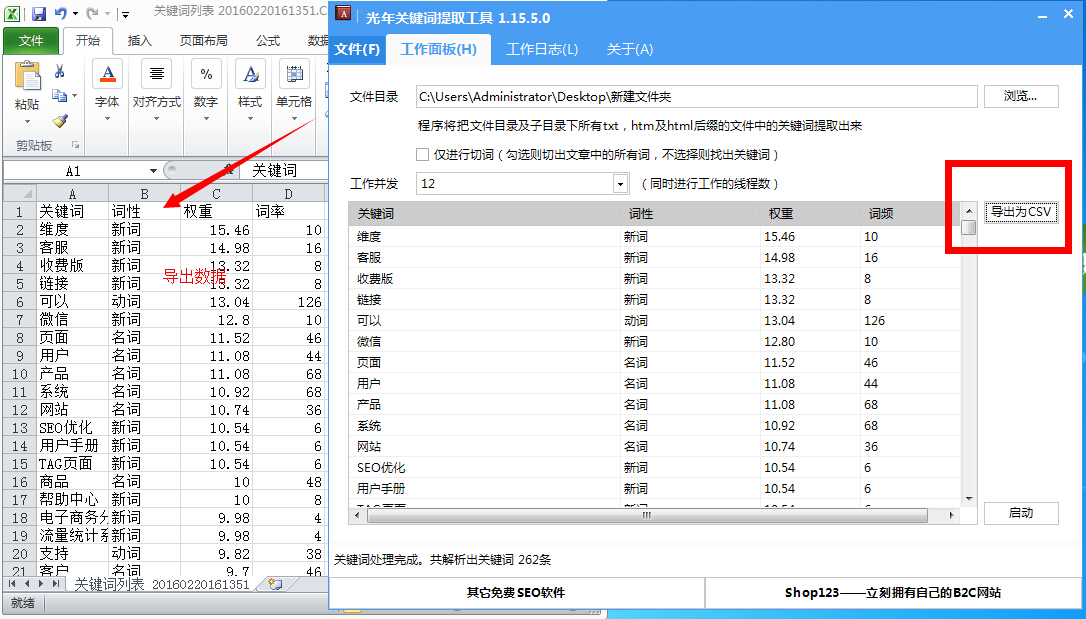Click the Copy icon in the clipboard group

click(60, 96)
